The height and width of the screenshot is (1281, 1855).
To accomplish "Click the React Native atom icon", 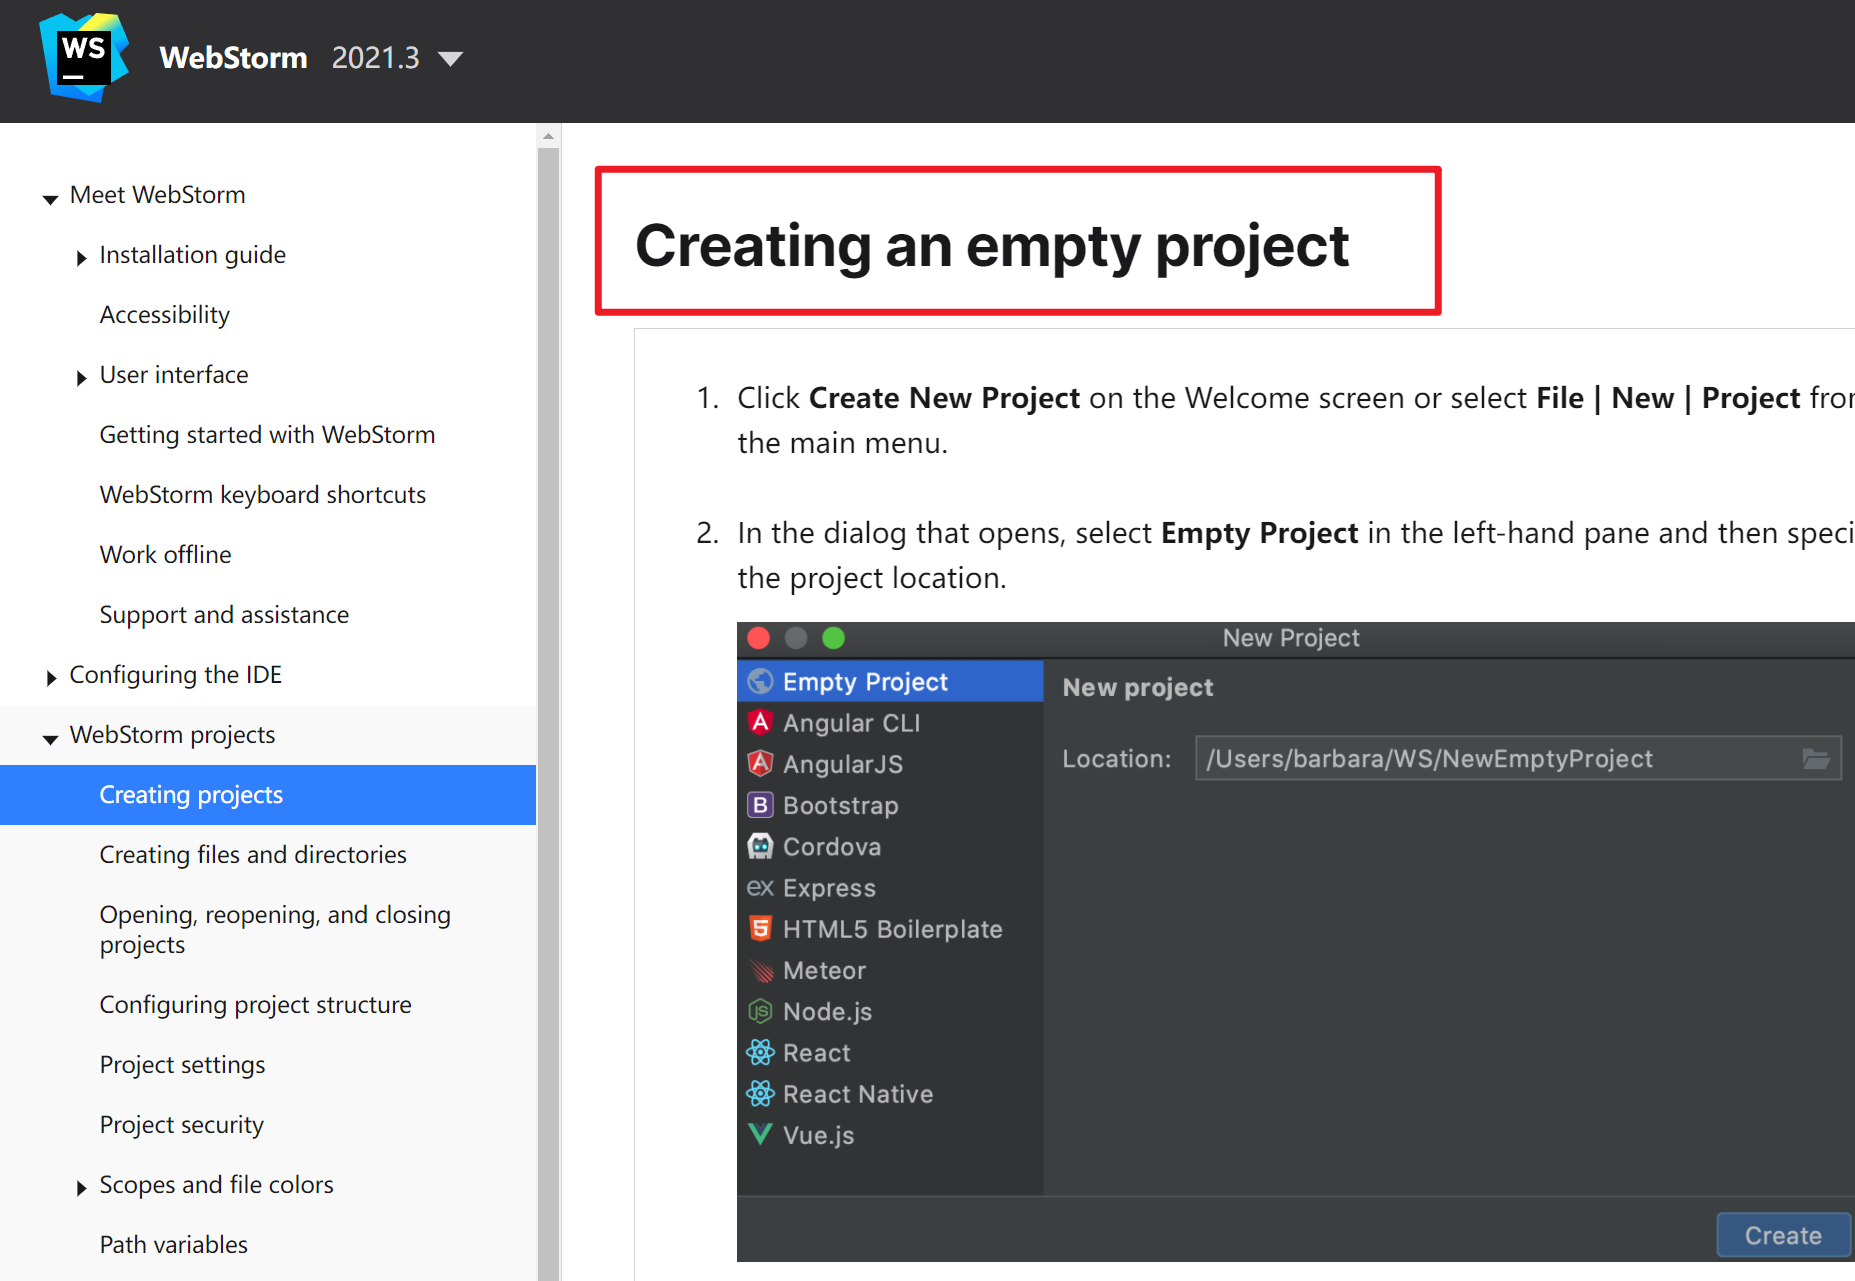I will [761, 1093].
